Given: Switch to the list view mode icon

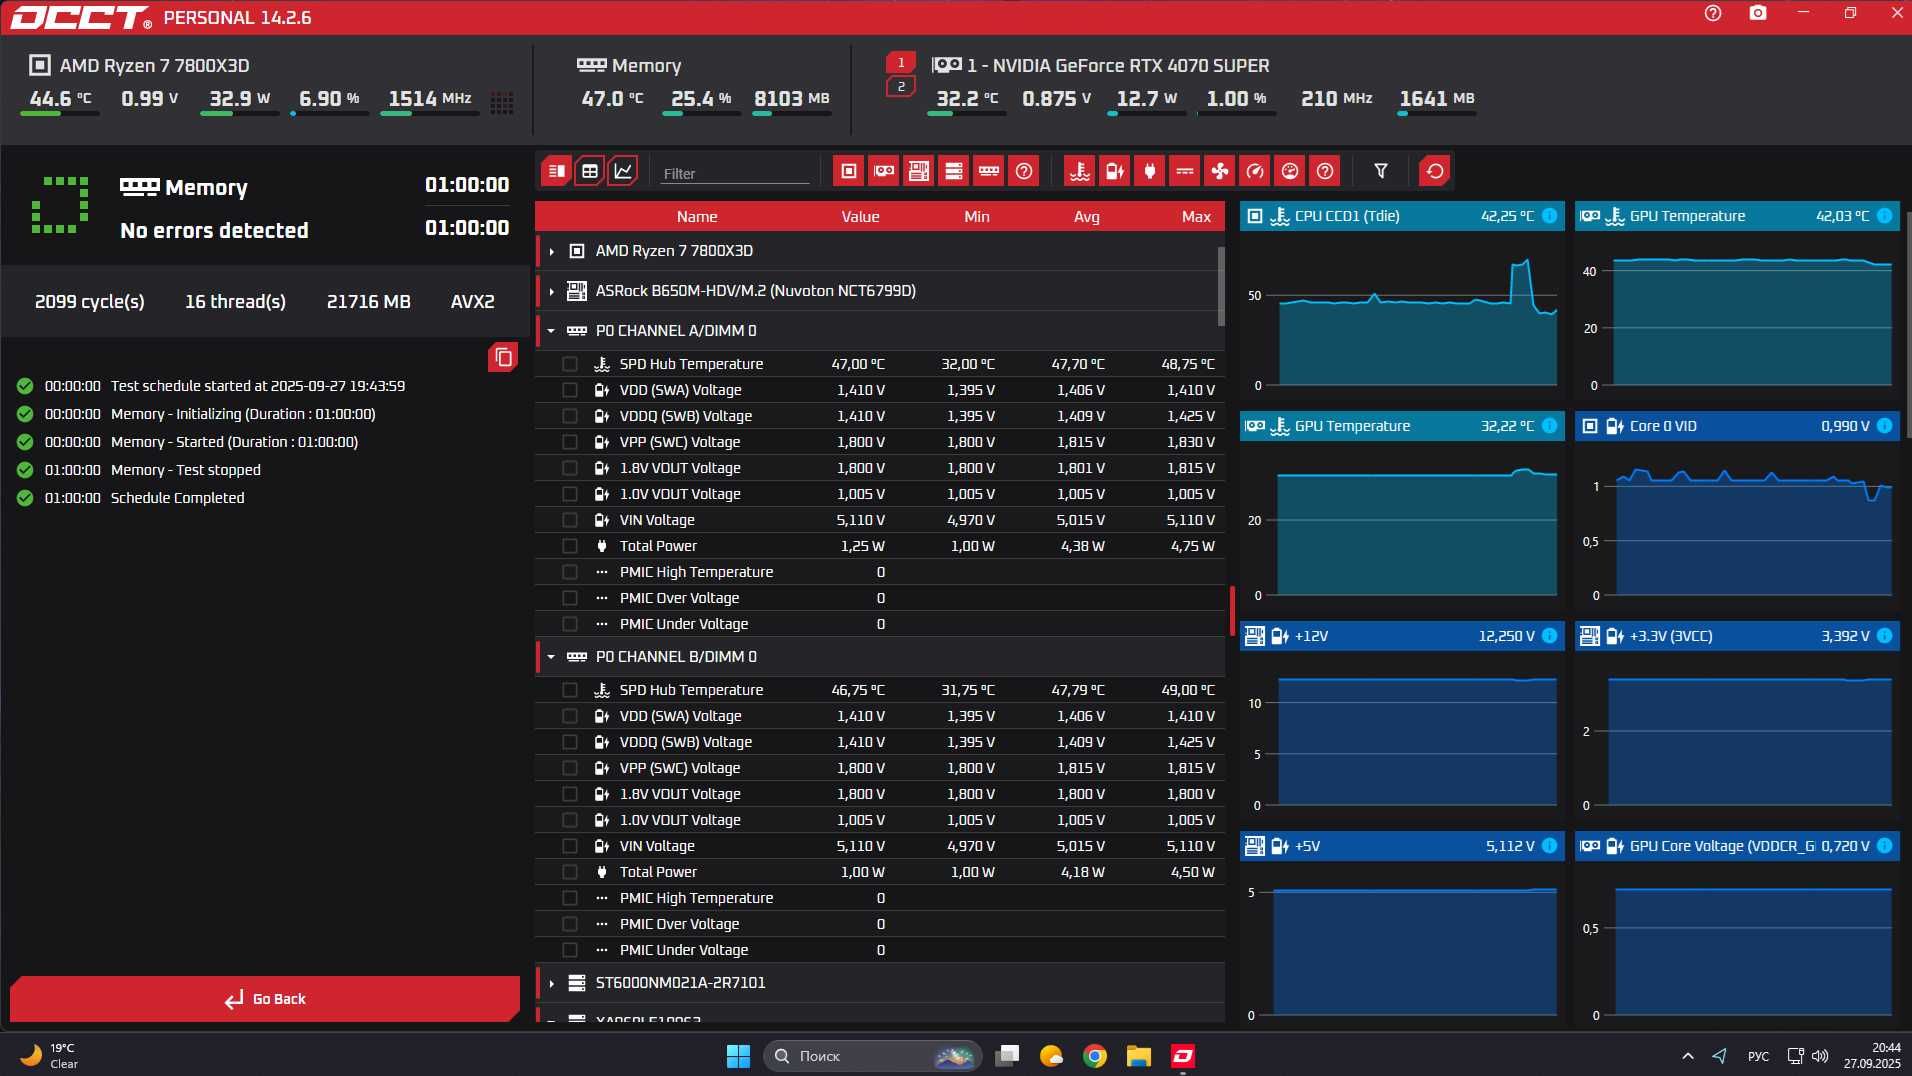Looking at the screenshot, I should (x=556, y=171).
